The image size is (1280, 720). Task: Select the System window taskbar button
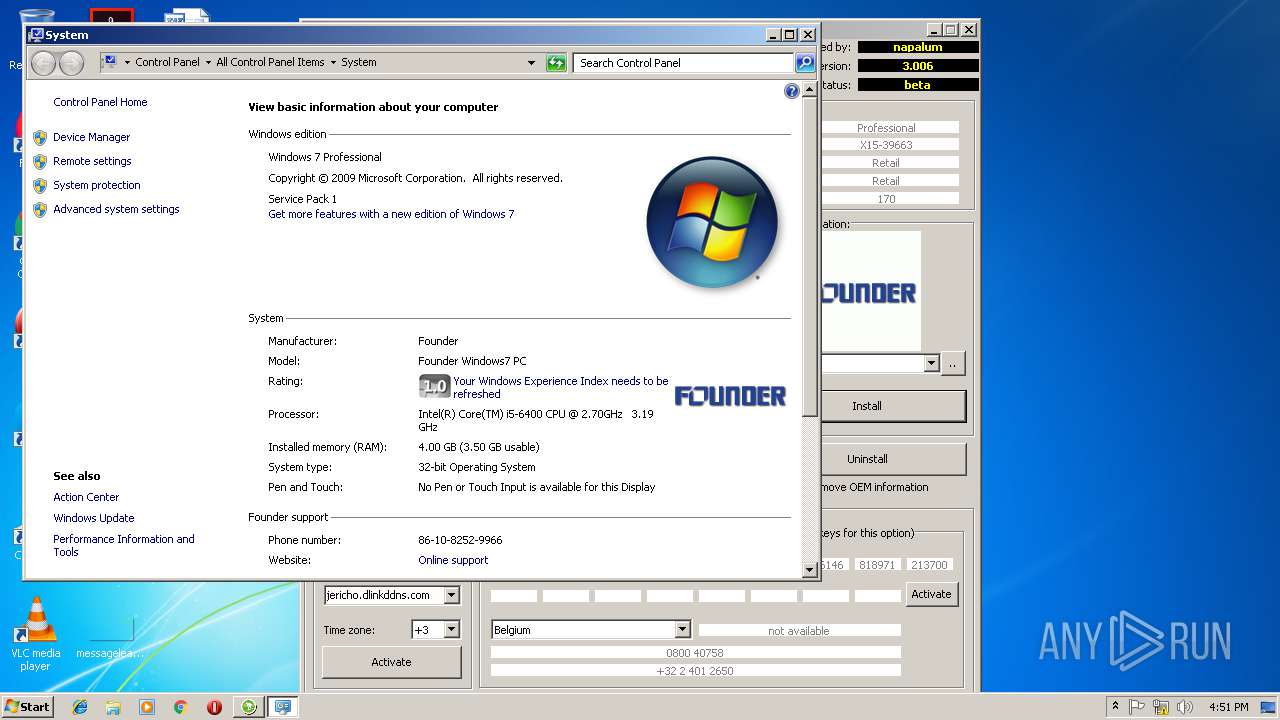click(283, 707)
